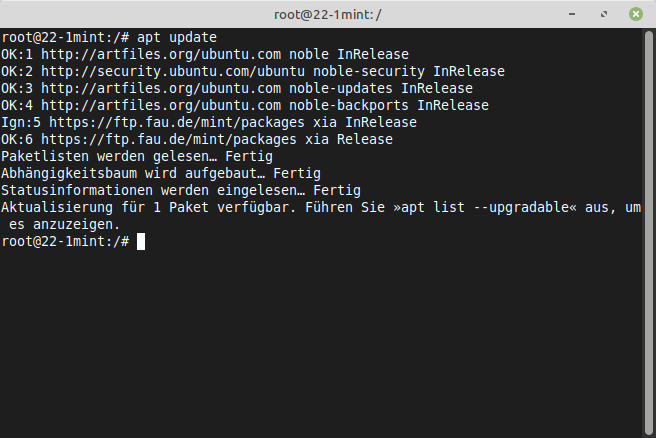Click the block cursor at the prompt
This screenshot has height=438, width=656.
(x=141, y=242)
